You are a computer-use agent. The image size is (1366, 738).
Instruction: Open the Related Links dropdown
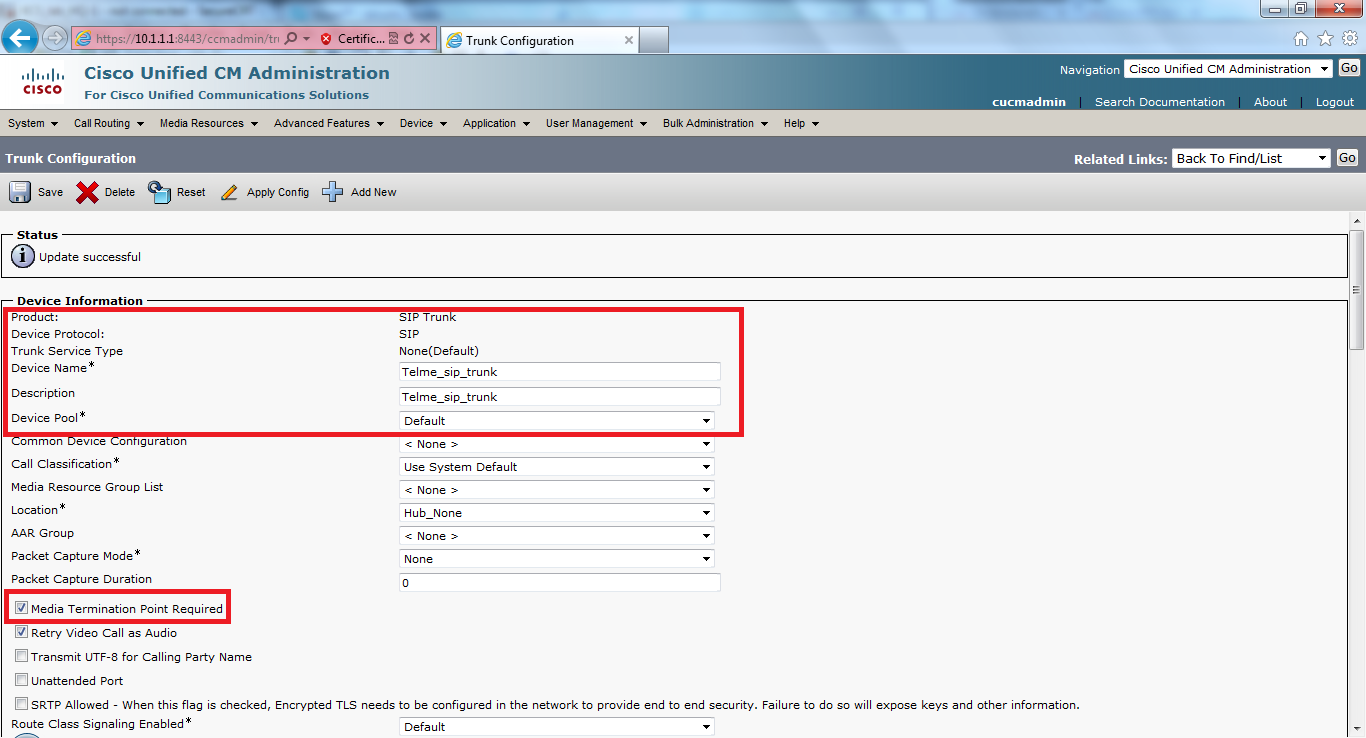pos(1251,158)
